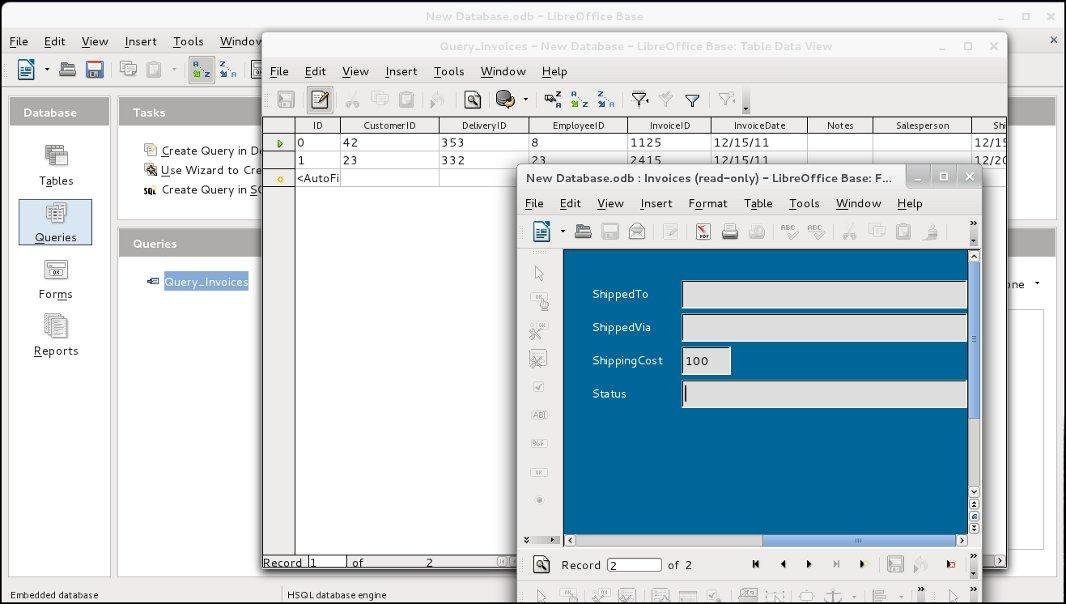Viewport: 1066px width, 604px height.
Task: Open the Insert menu in the Query_Invoices window
Action: pos(401,71)
